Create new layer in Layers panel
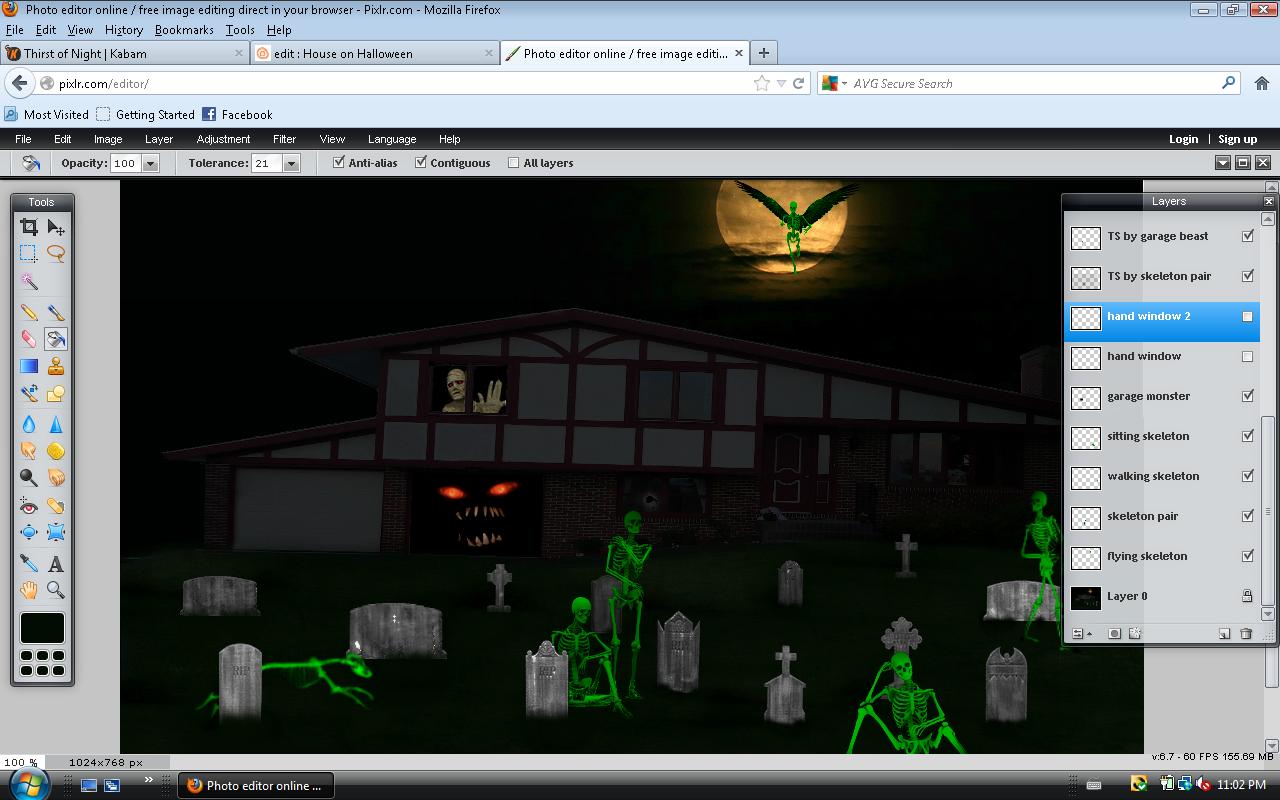The image size is (1280, 800). tap(1224, 633)
